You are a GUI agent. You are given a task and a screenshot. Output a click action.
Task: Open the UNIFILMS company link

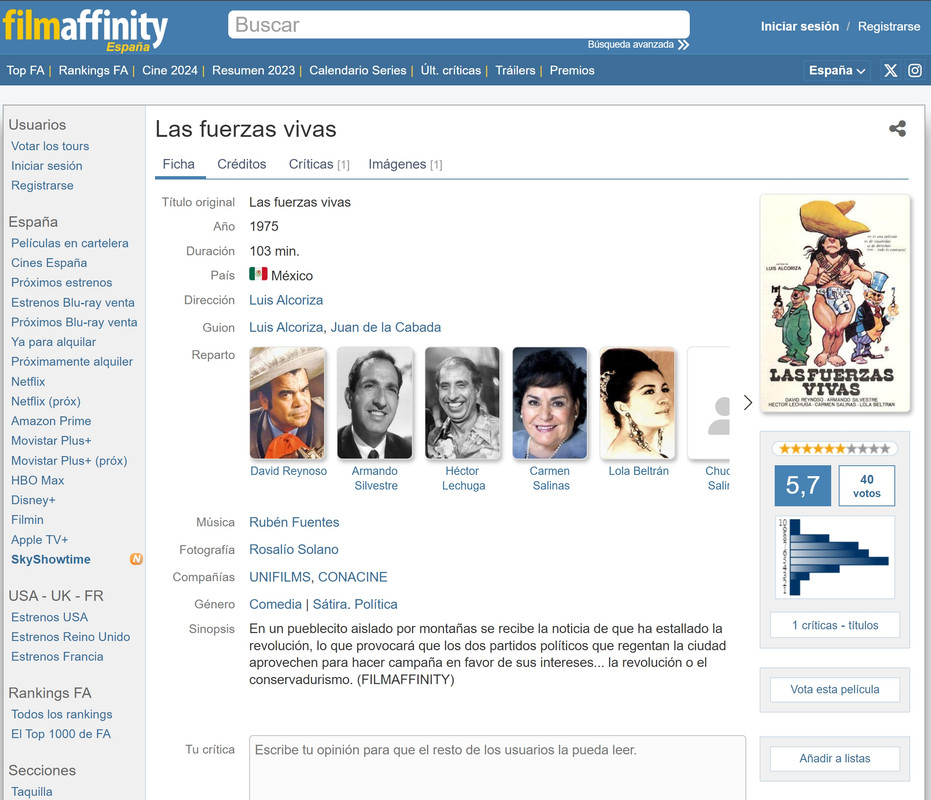coord(280,577)
